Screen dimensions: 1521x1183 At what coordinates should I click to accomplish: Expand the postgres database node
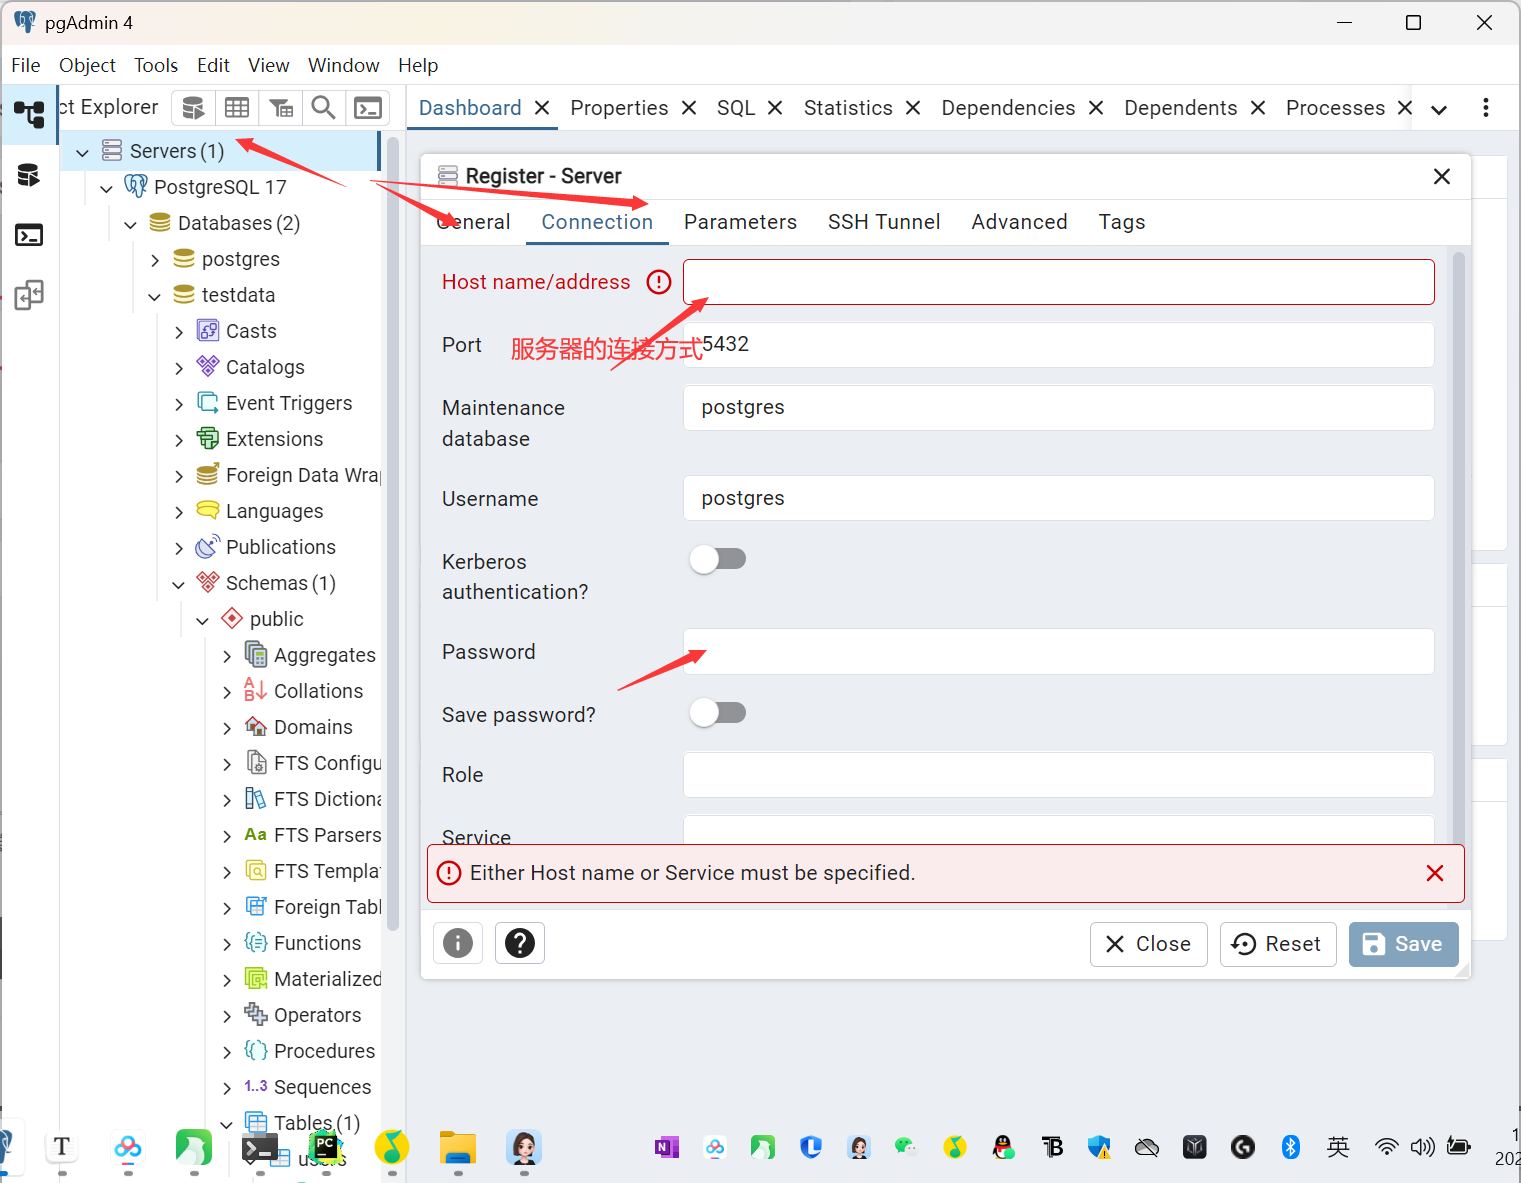point(155,260)
